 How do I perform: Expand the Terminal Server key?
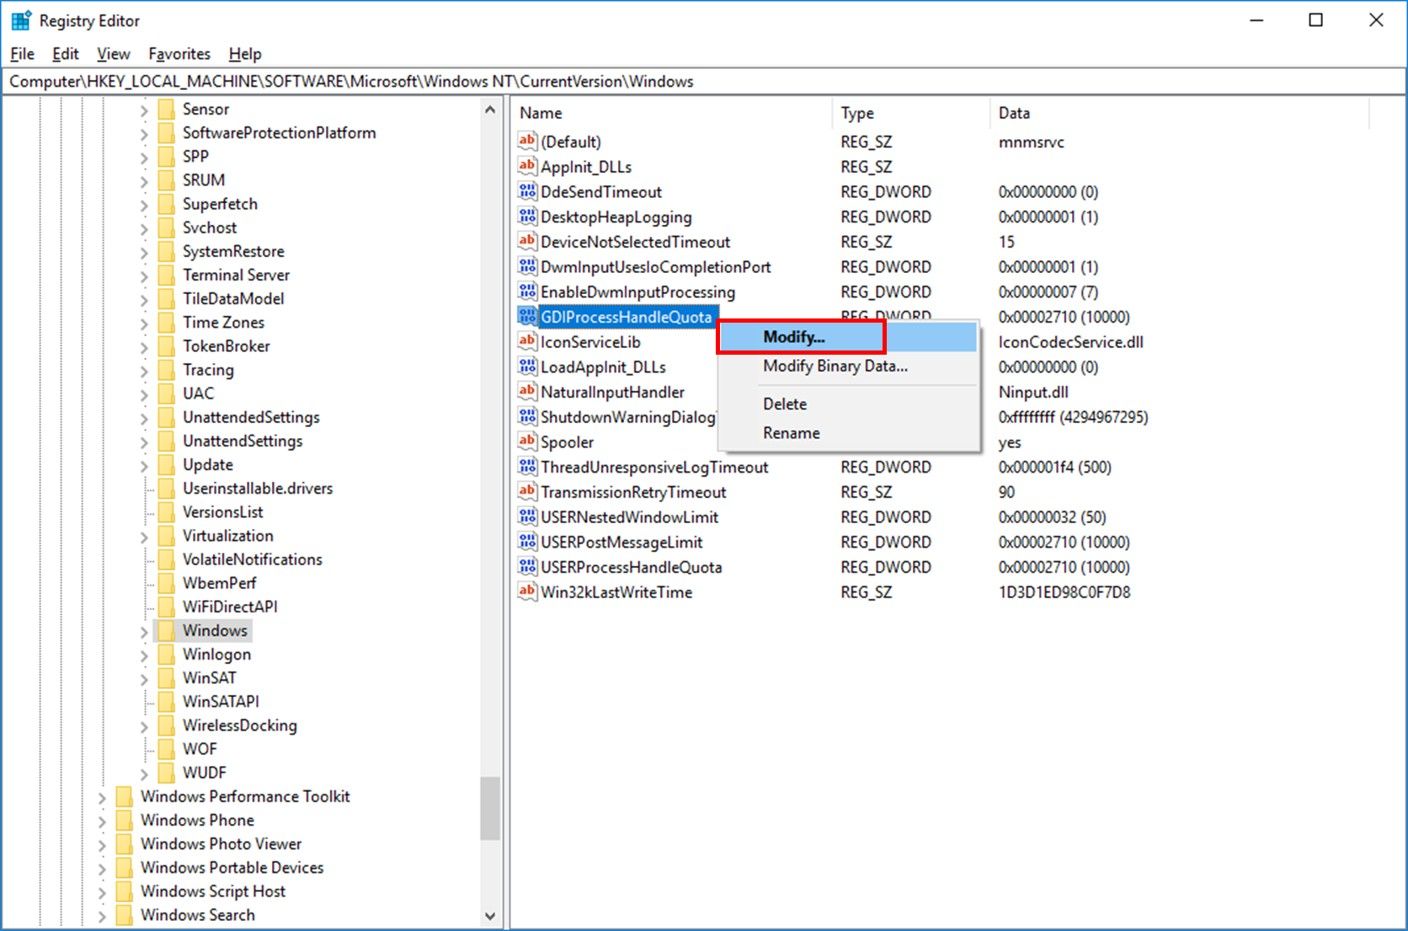pos(144,276)
